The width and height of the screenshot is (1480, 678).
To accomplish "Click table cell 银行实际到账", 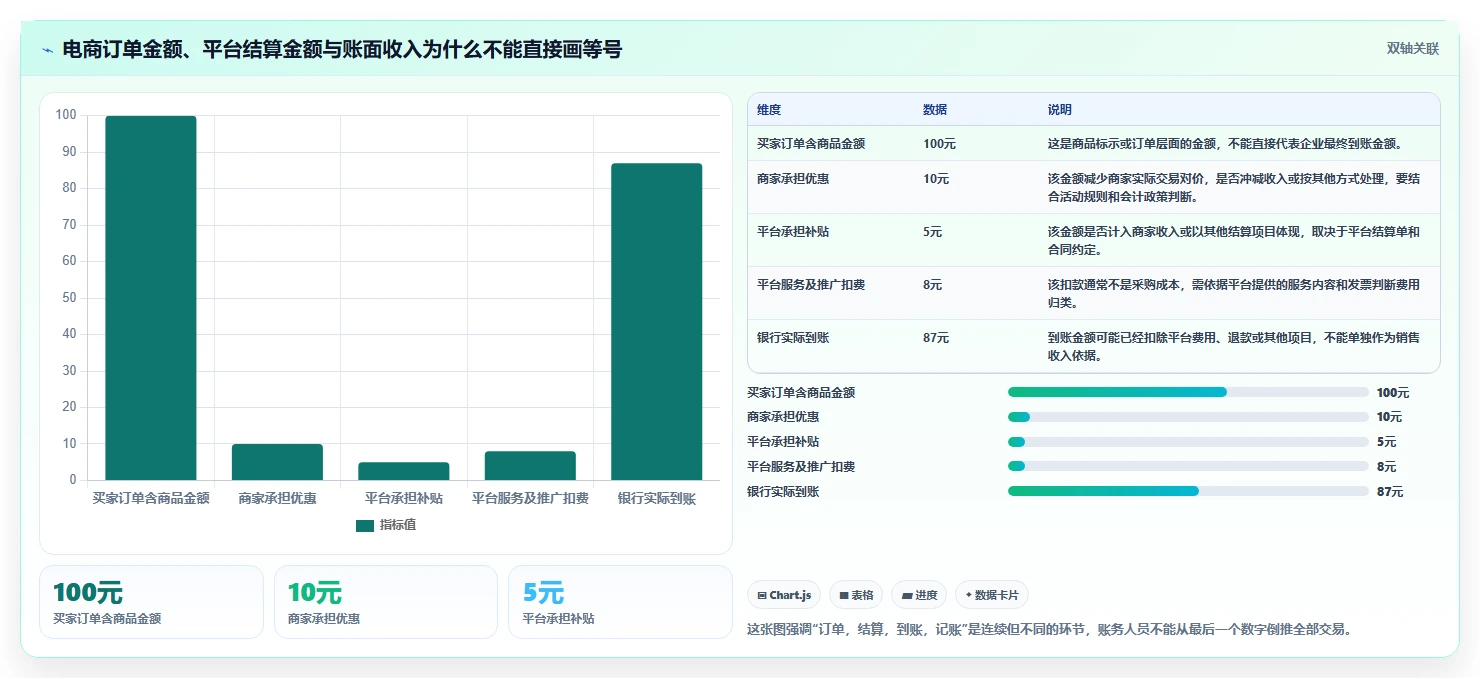I will [x=793, y=338].
